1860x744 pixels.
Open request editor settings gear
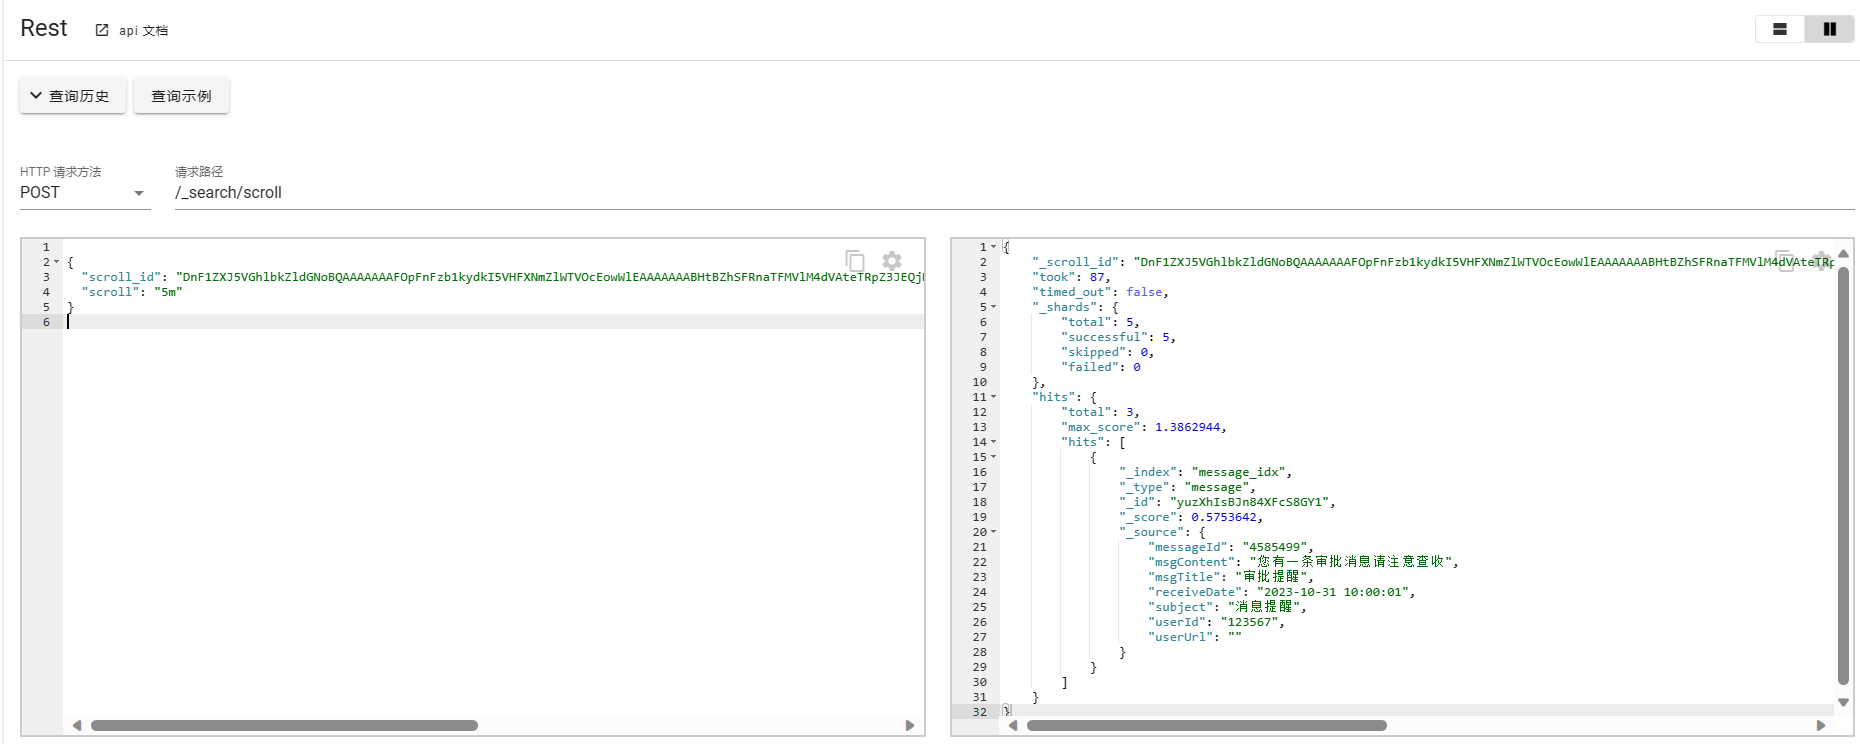(892, 261)
